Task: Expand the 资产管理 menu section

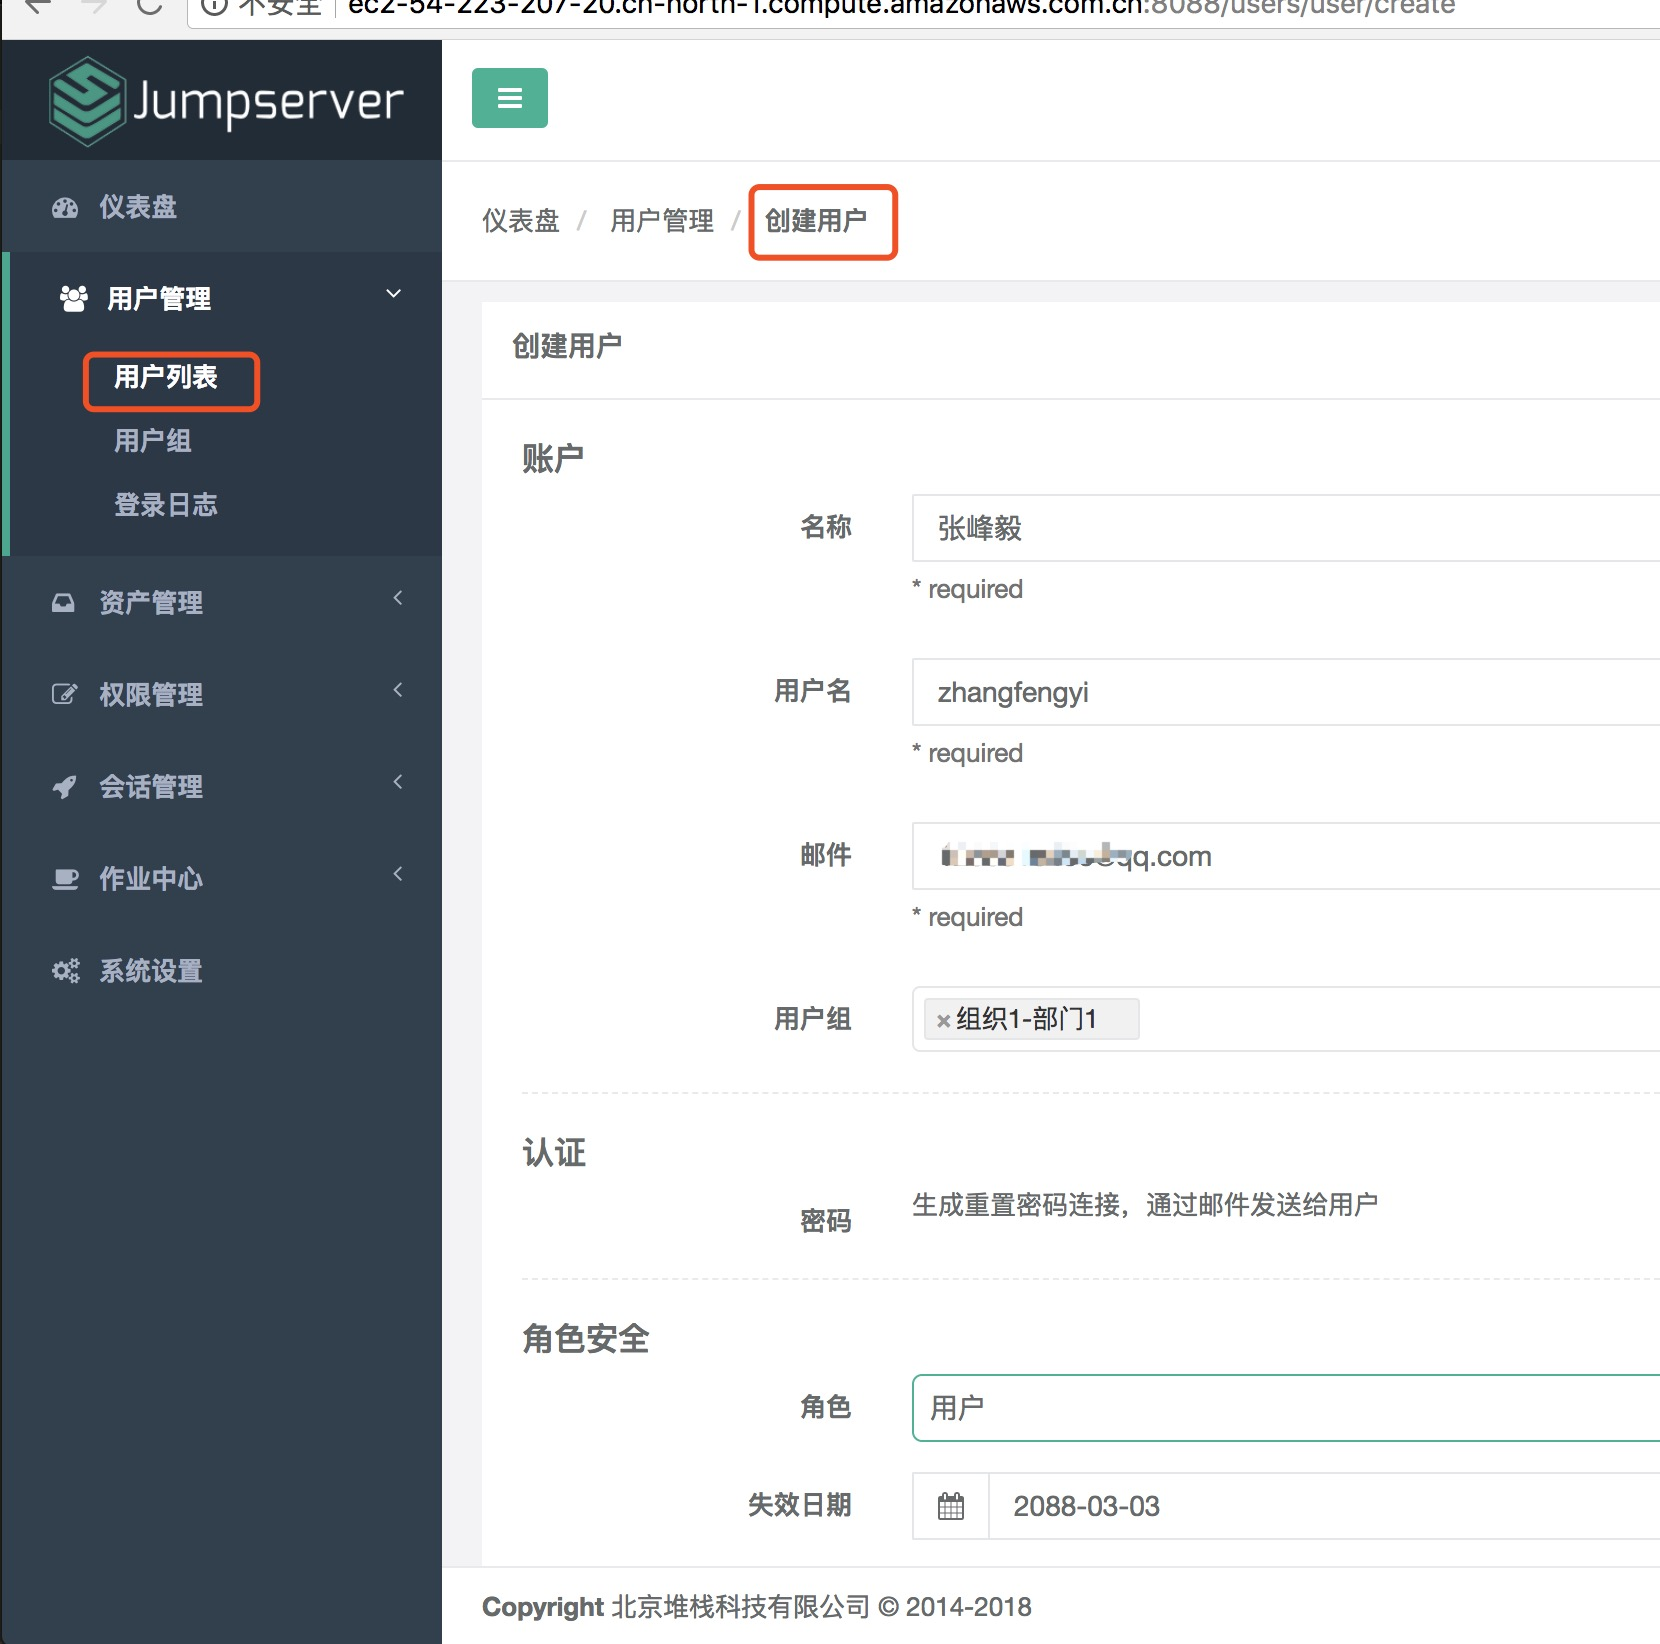Action: [x=398, y=598]
